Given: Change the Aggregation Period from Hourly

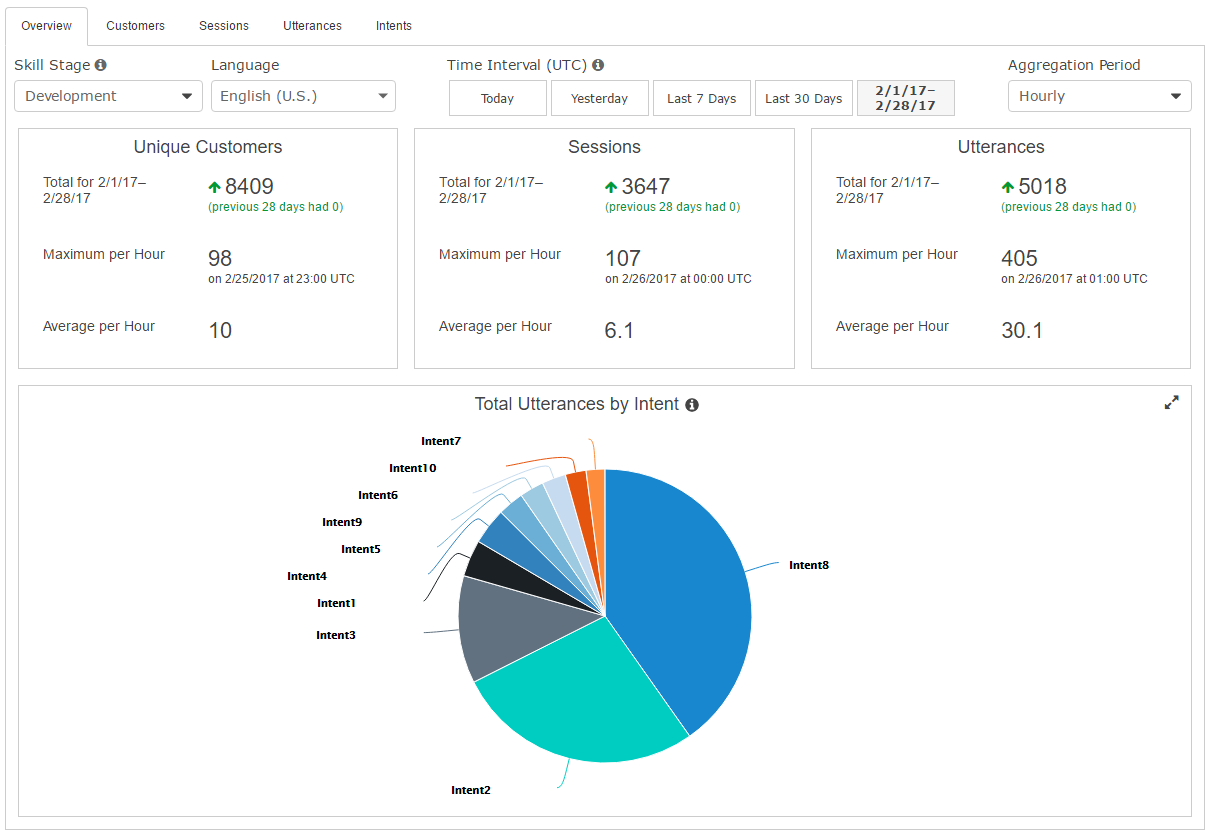Looking at the screenshot, I should click(1098, 95).
